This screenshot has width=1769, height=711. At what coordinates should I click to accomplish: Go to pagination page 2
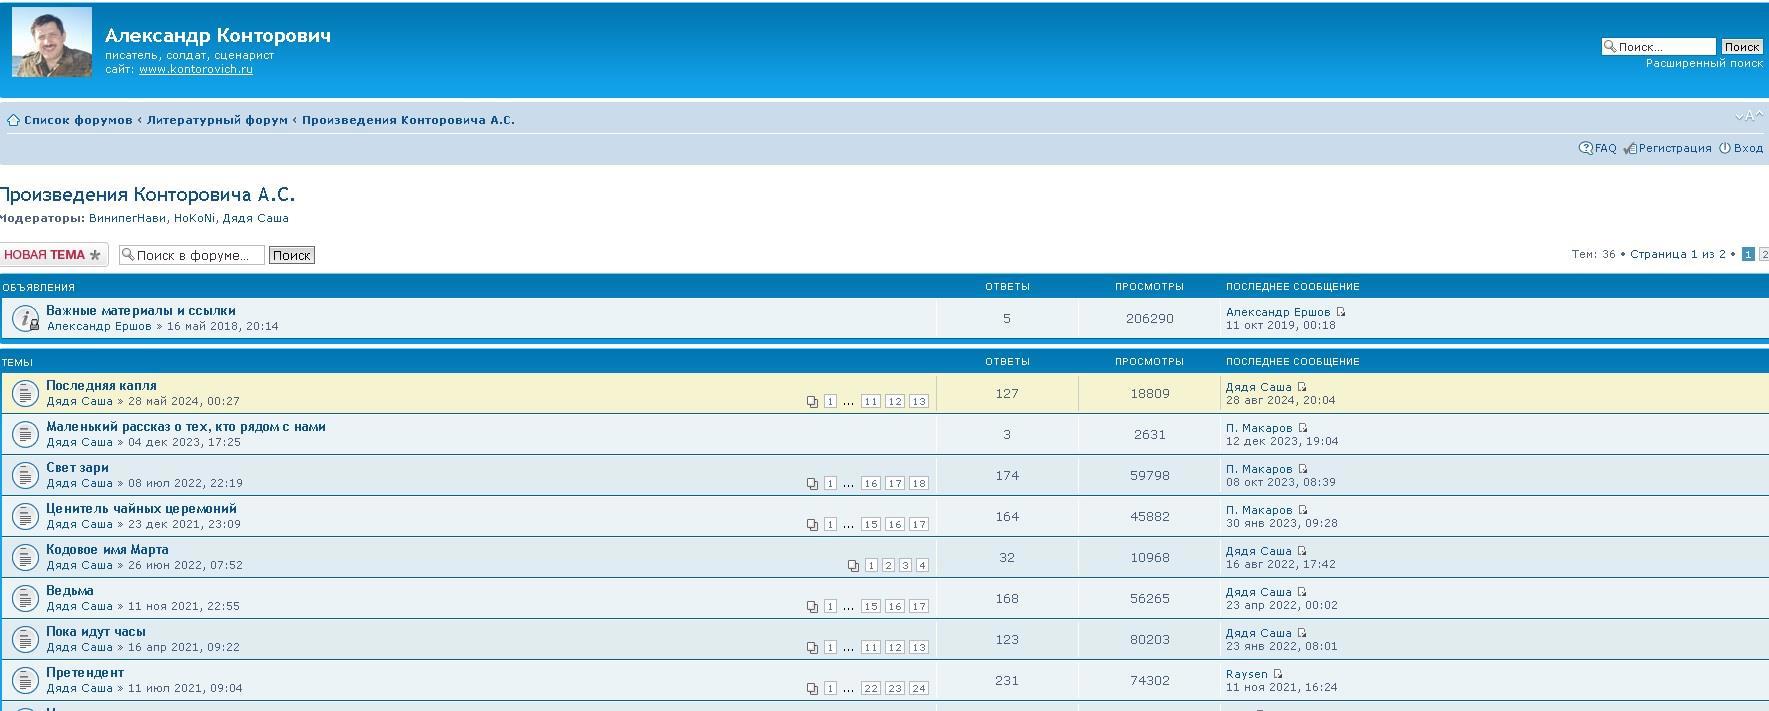pos(1763,254)
